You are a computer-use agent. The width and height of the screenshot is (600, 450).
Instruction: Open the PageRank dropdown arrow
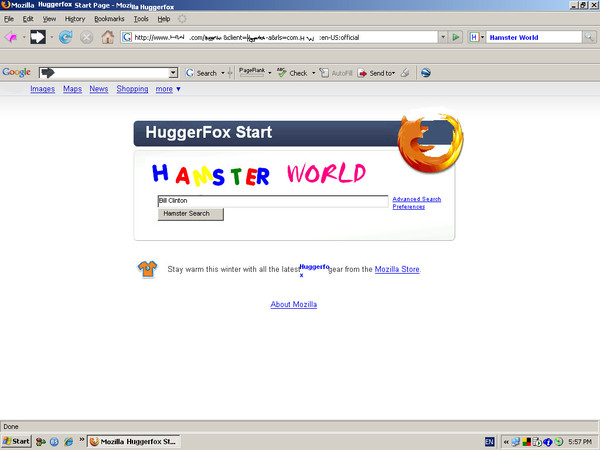click(x=269, y=73)
